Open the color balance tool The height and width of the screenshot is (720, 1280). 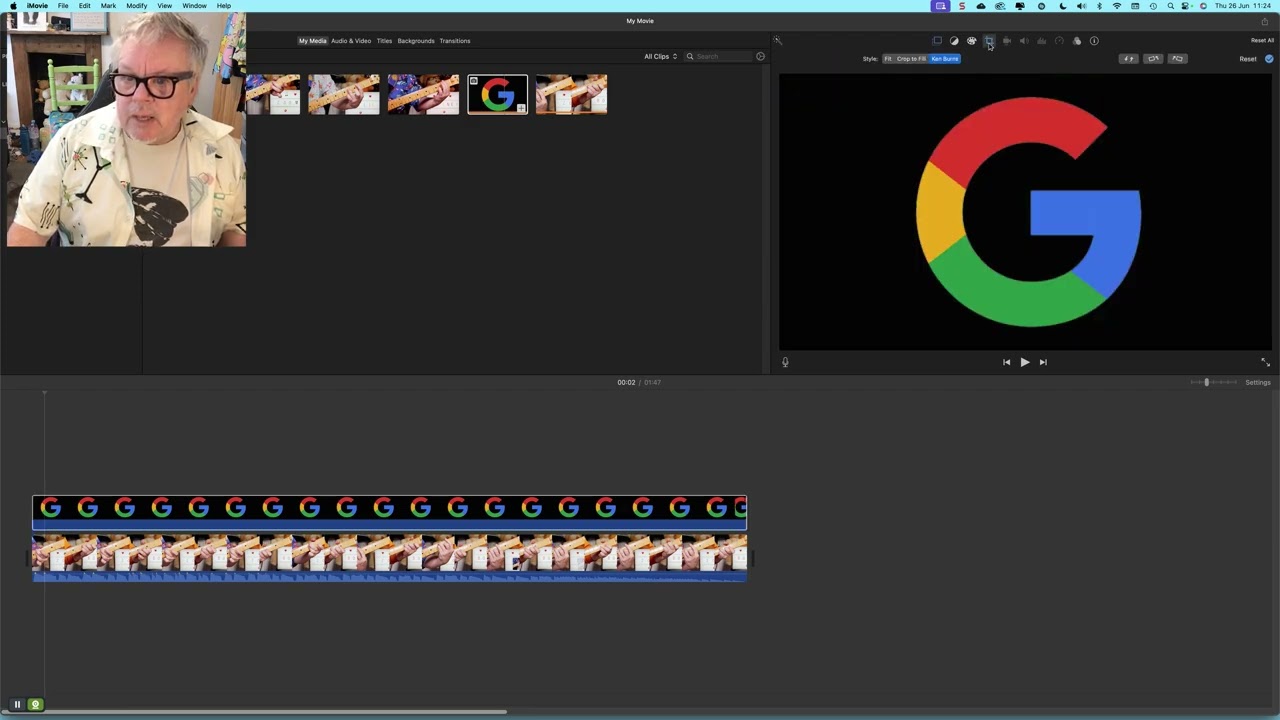click(954, 41)
